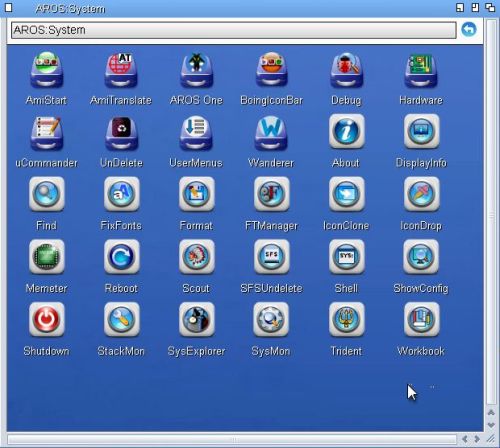
Task: Select the IconDrop icon
Action: 421,194
